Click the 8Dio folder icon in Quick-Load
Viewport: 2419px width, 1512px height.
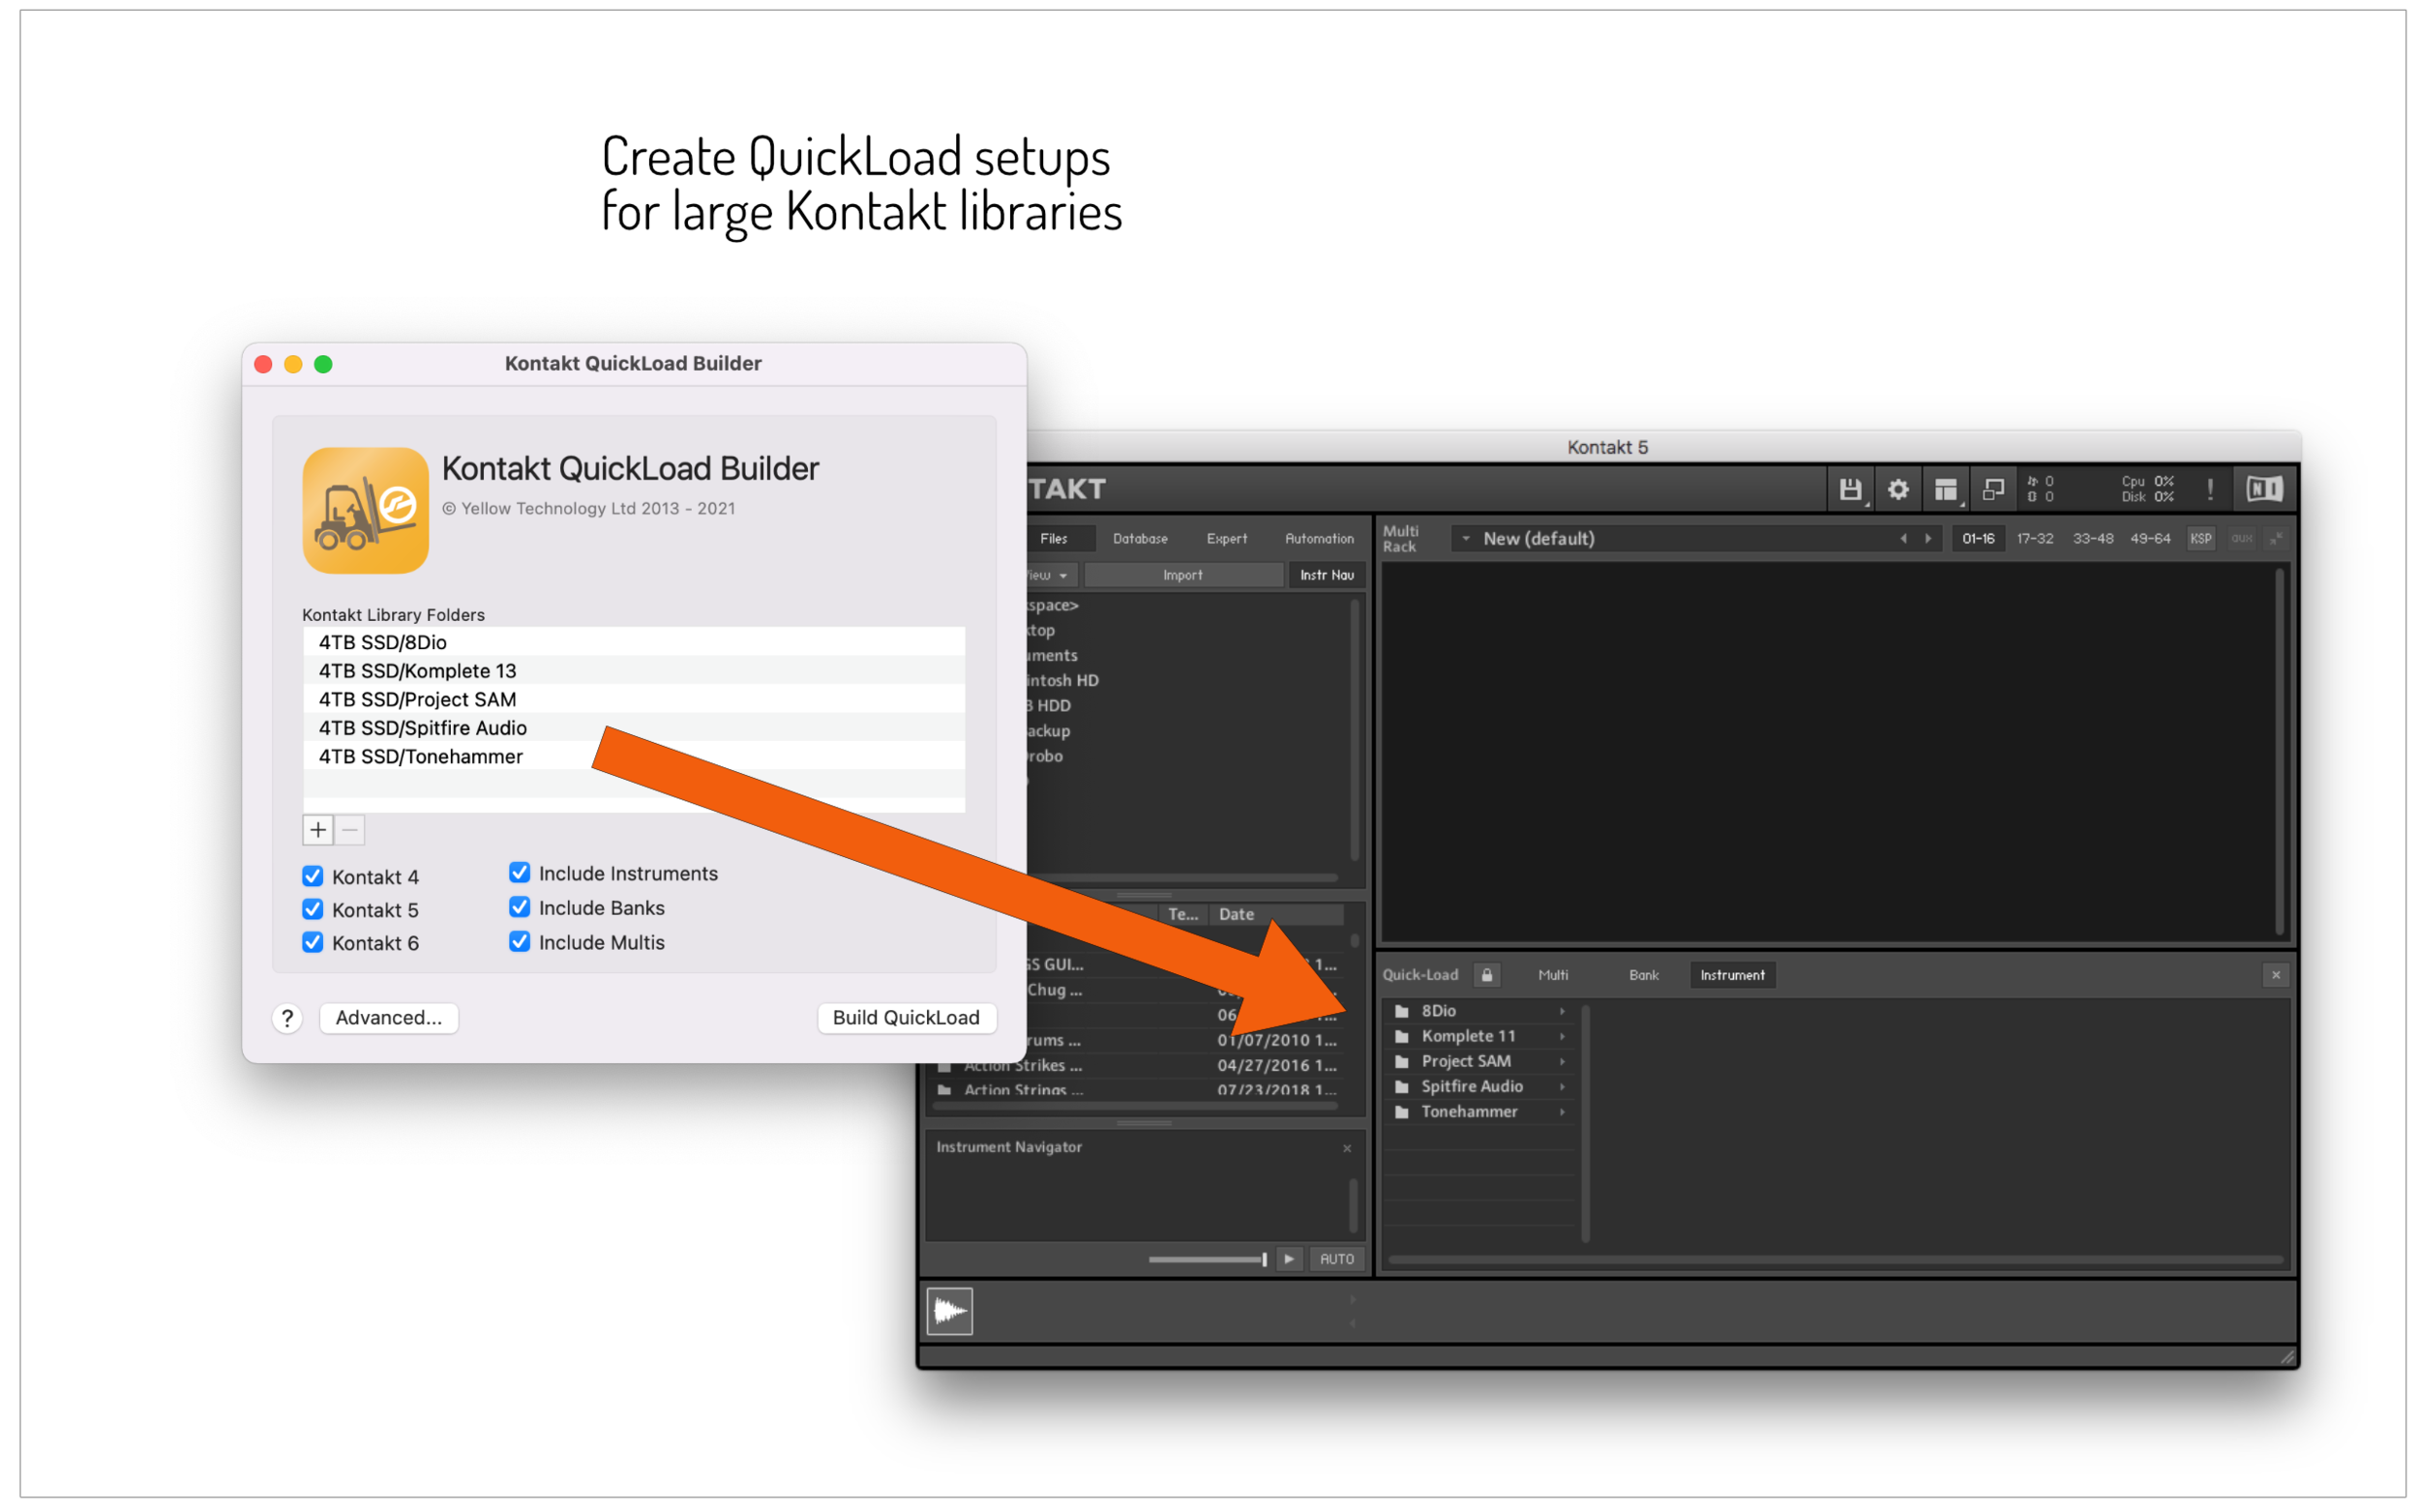[x=1402, y=1011]
